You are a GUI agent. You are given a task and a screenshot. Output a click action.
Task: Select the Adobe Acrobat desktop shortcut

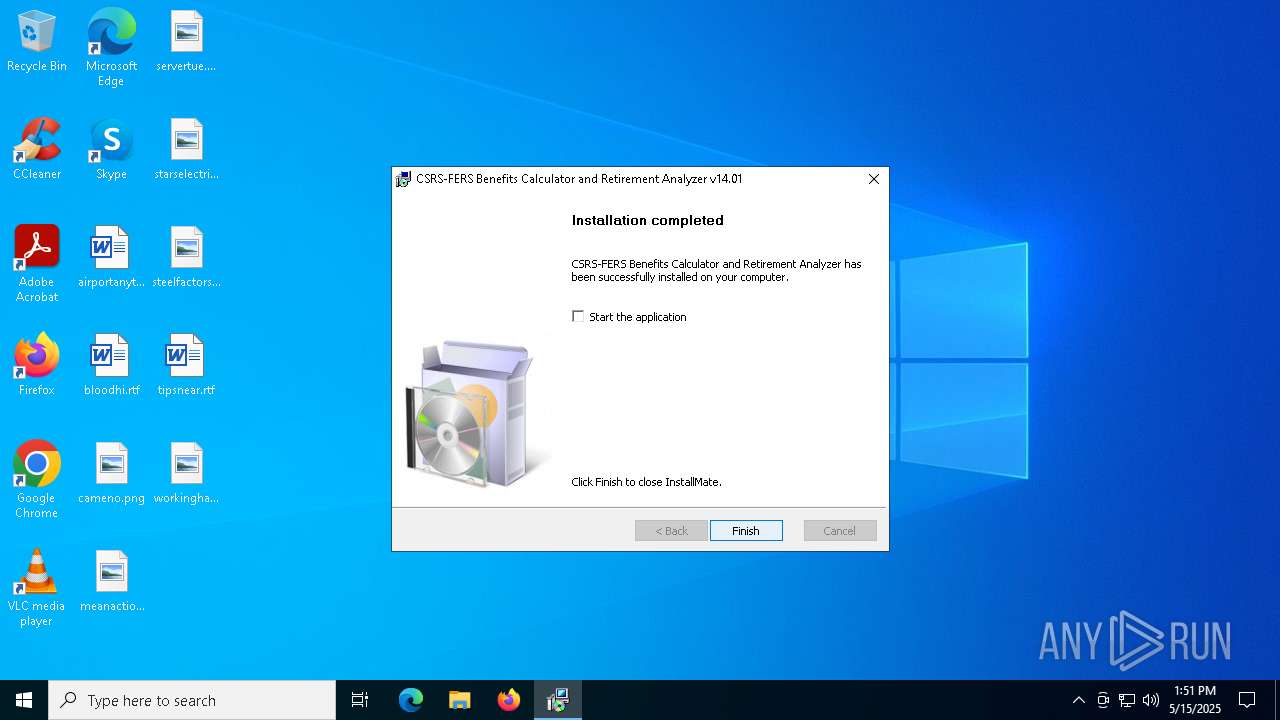click(x=37, y=264)
